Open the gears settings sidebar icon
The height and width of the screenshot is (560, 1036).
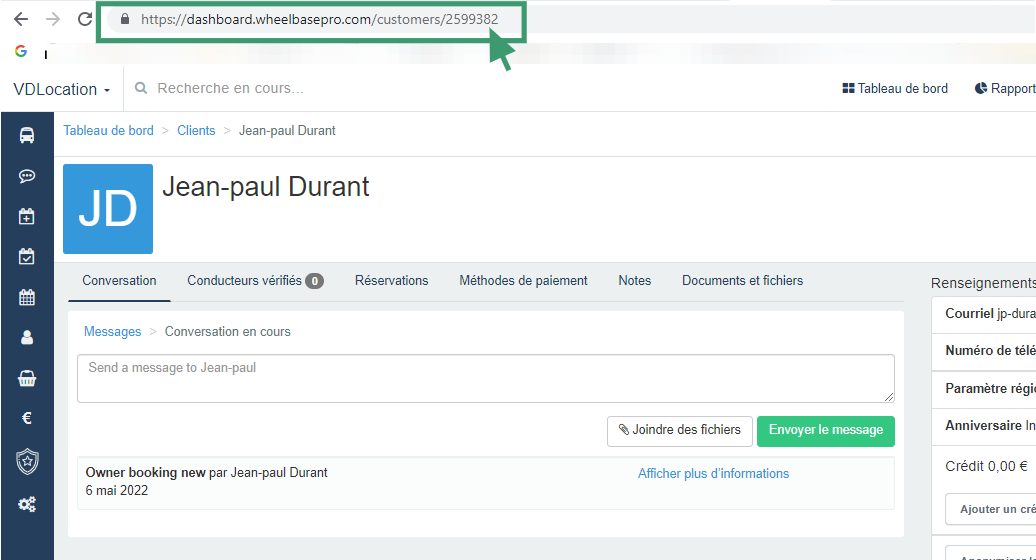pyautogui.click(x=27, y=504)
